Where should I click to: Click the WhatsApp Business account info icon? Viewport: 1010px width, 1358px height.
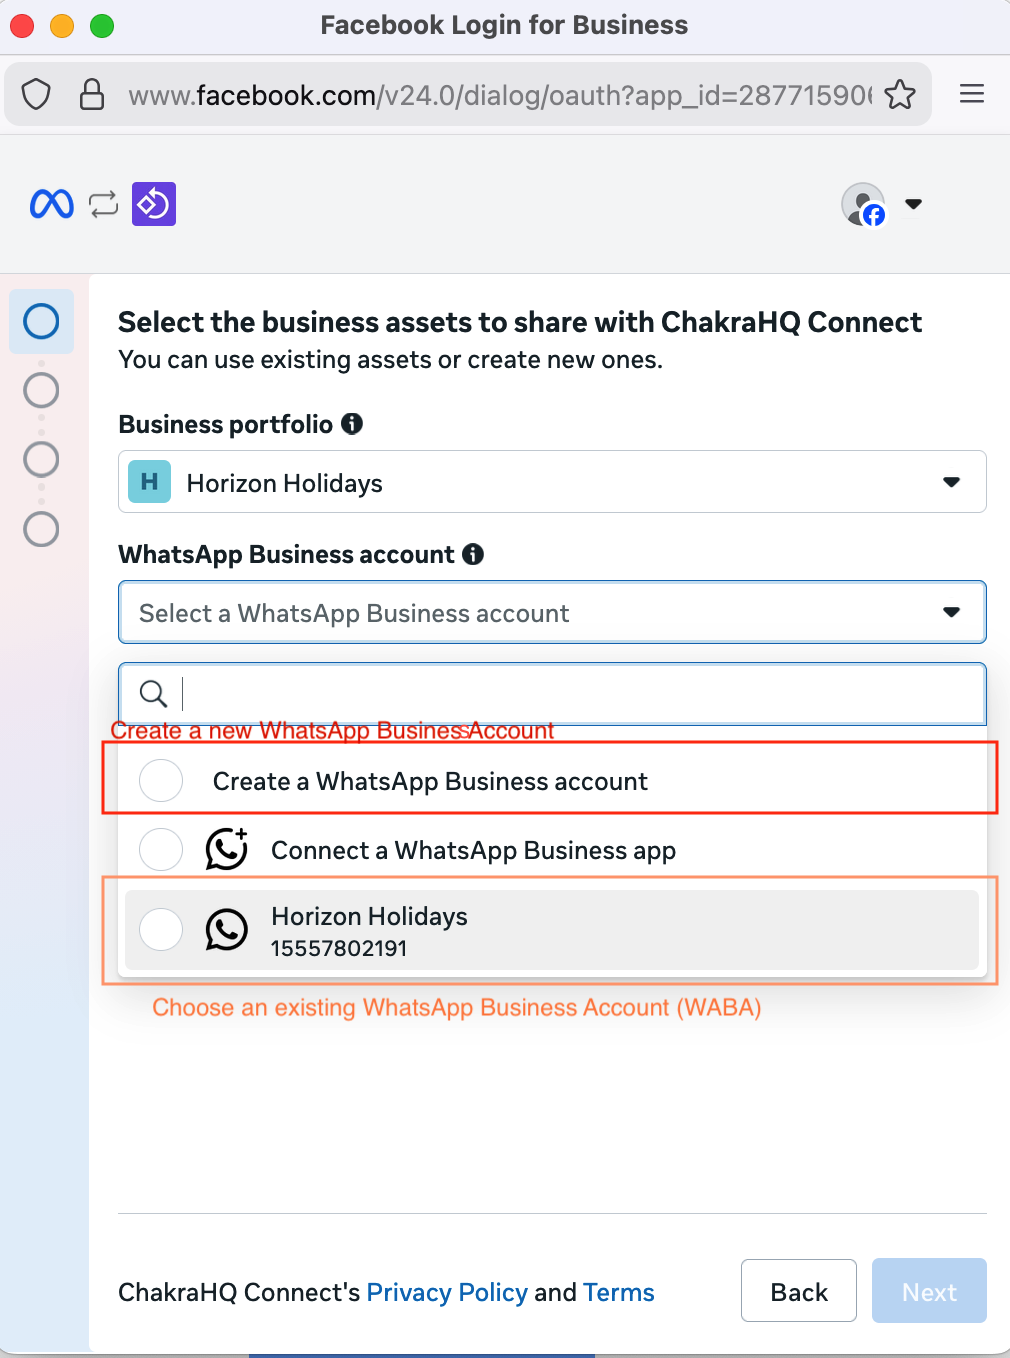[x=473, y=554]
